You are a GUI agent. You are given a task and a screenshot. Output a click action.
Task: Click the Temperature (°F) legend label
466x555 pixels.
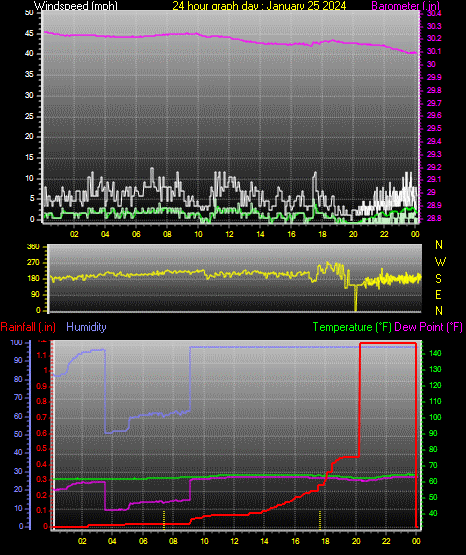[x=352, y=327]
